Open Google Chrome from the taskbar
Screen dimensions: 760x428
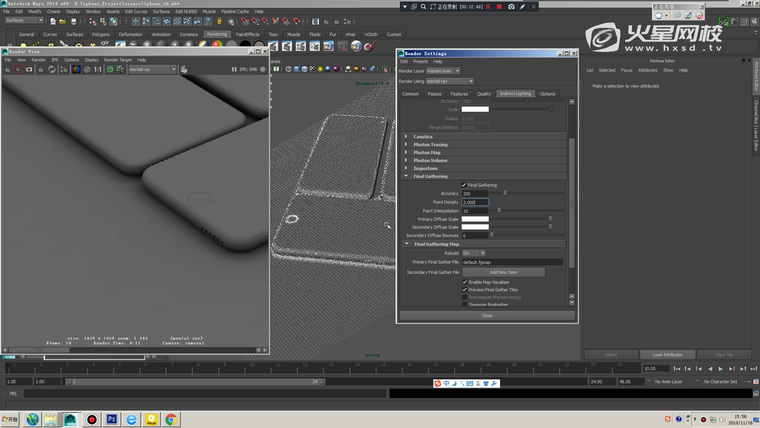point(171,419)
